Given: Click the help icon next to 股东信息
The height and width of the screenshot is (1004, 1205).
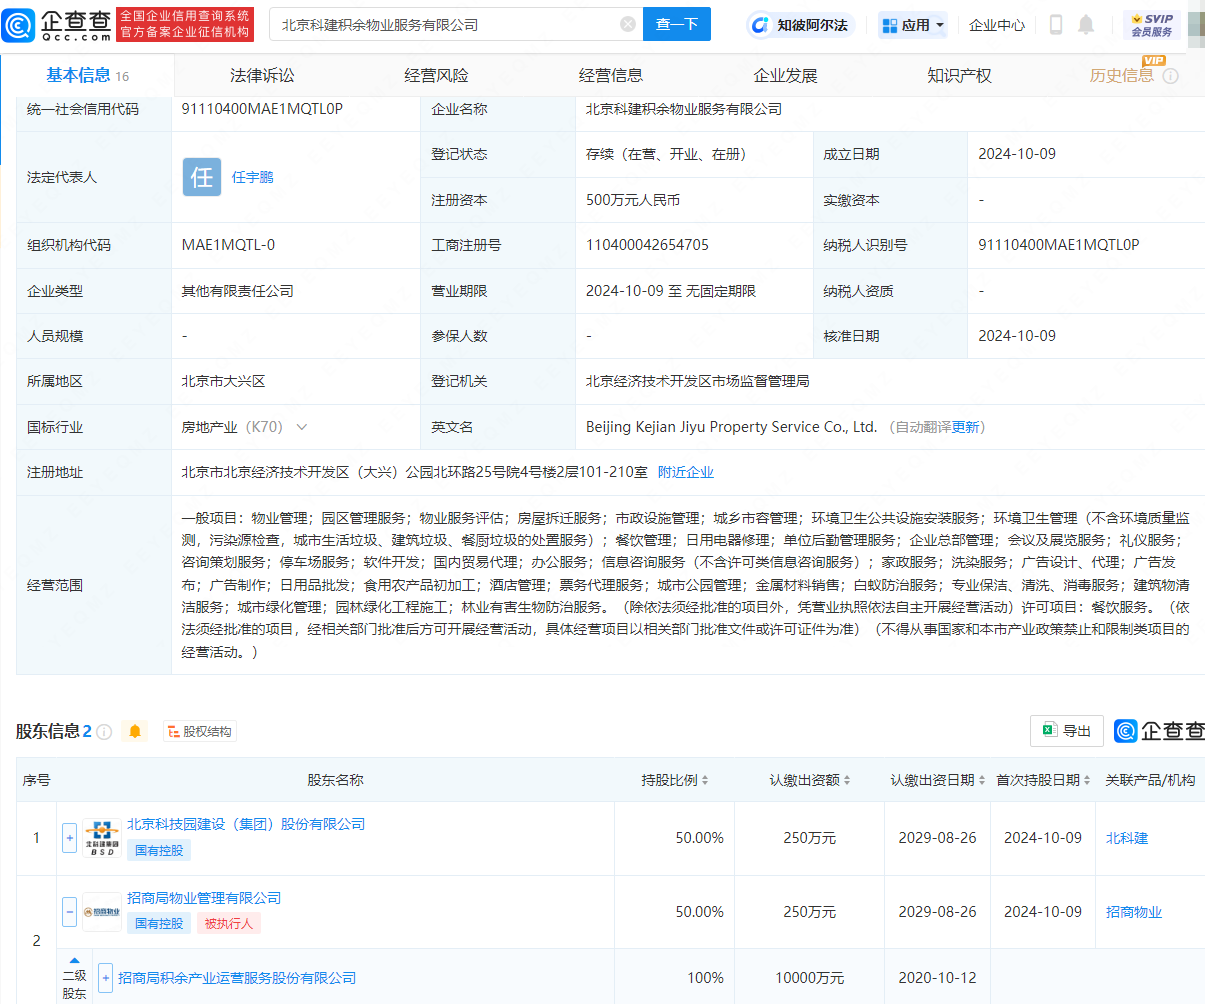Looking at the screenshot, I should coord(105,730).
